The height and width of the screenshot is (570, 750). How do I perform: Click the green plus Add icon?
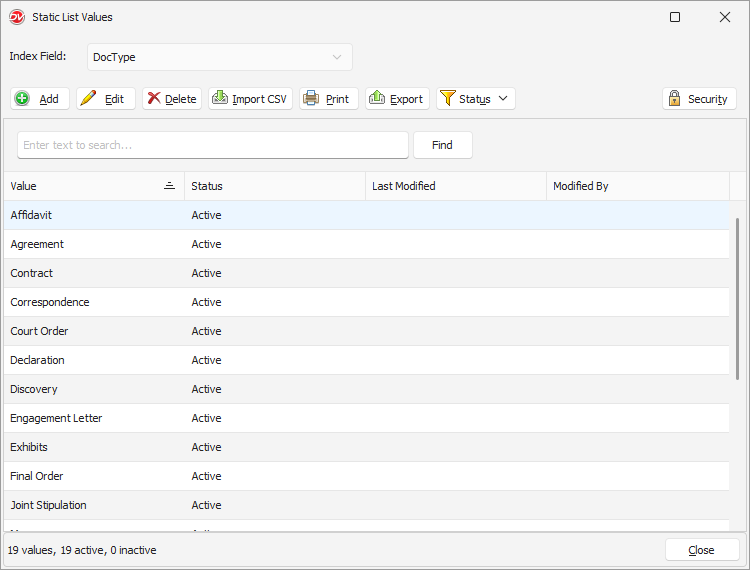click(22, 99)
